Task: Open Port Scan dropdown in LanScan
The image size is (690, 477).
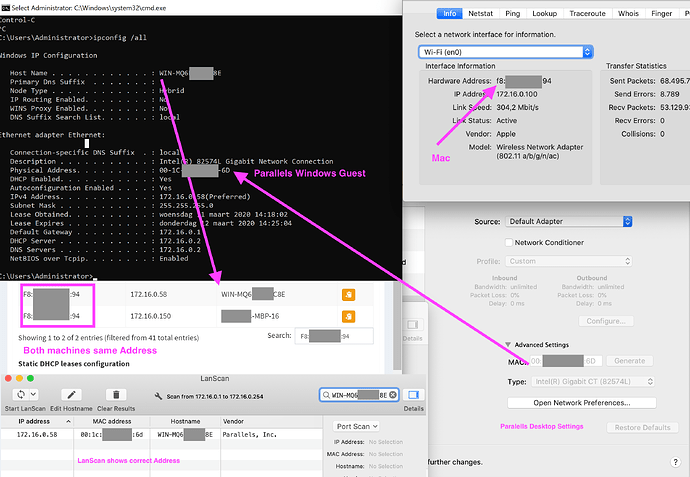Action: coord(356,426)
